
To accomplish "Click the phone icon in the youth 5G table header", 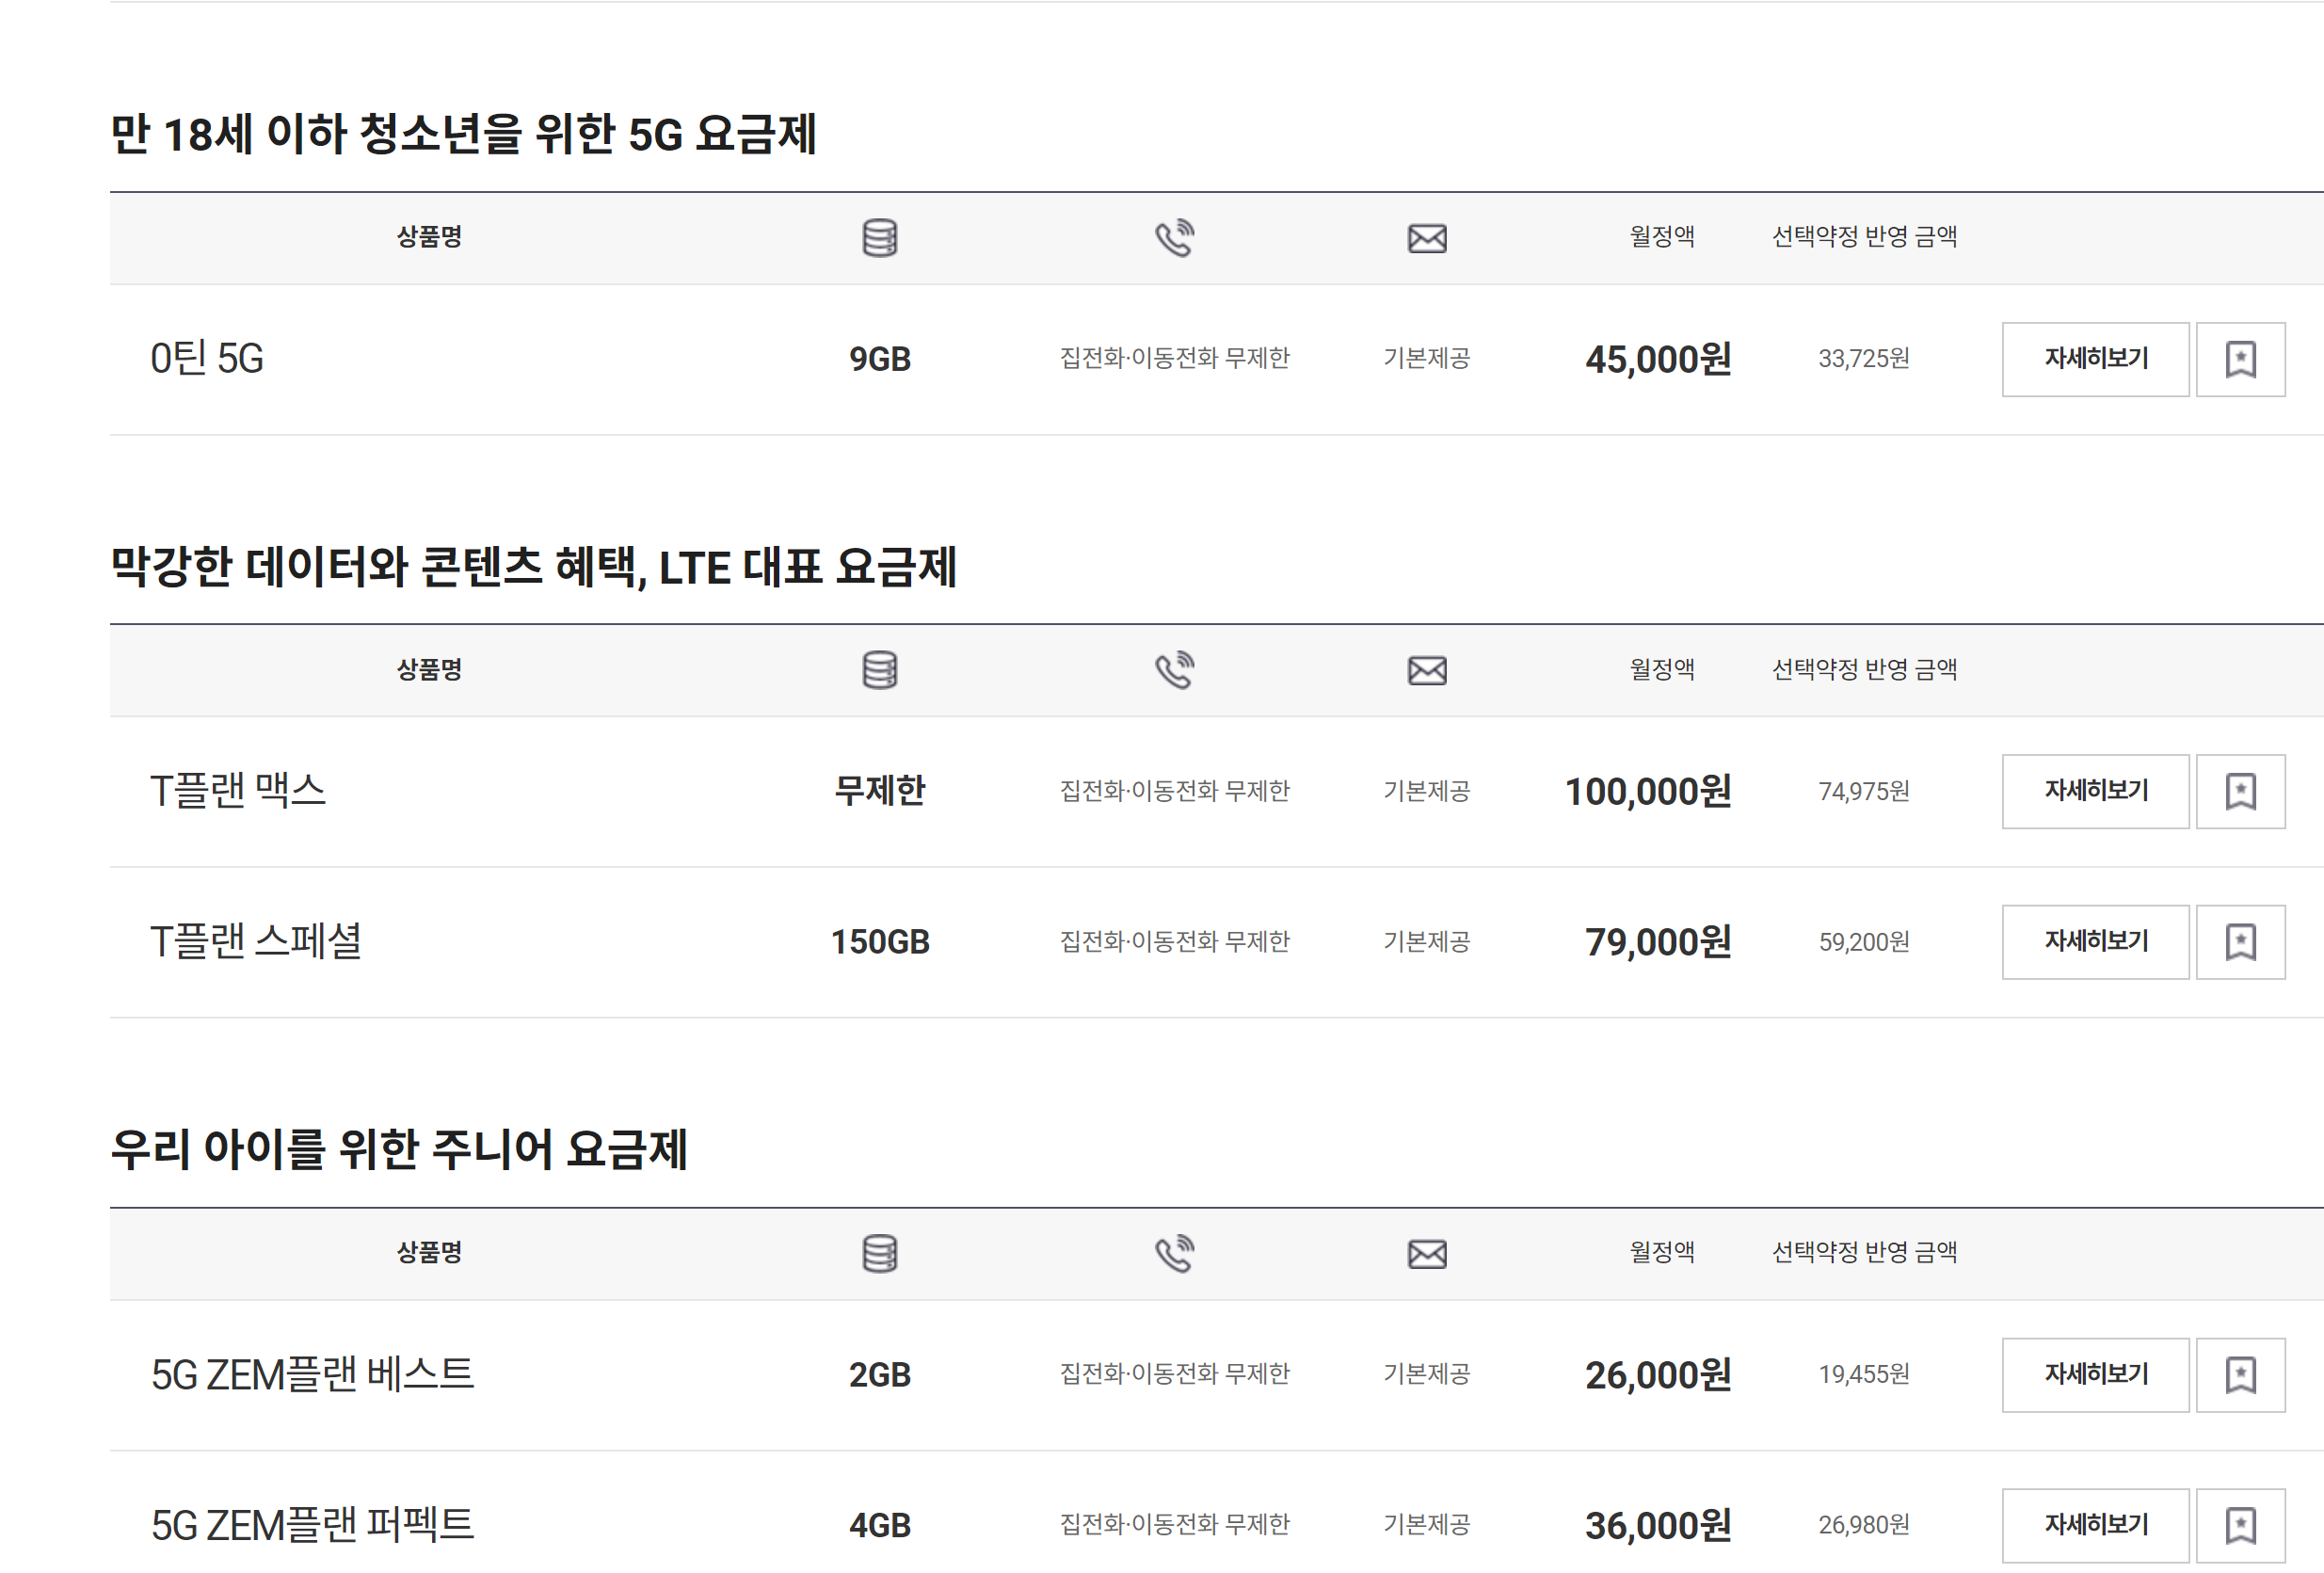I will [x=1175, y=237].
